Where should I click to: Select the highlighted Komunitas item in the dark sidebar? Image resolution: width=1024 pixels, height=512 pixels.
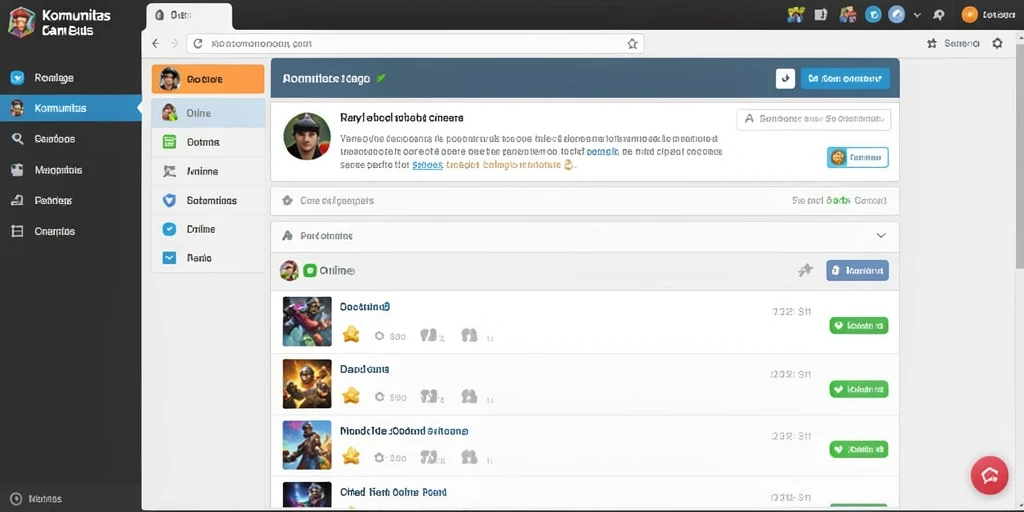tap(71, 108)
